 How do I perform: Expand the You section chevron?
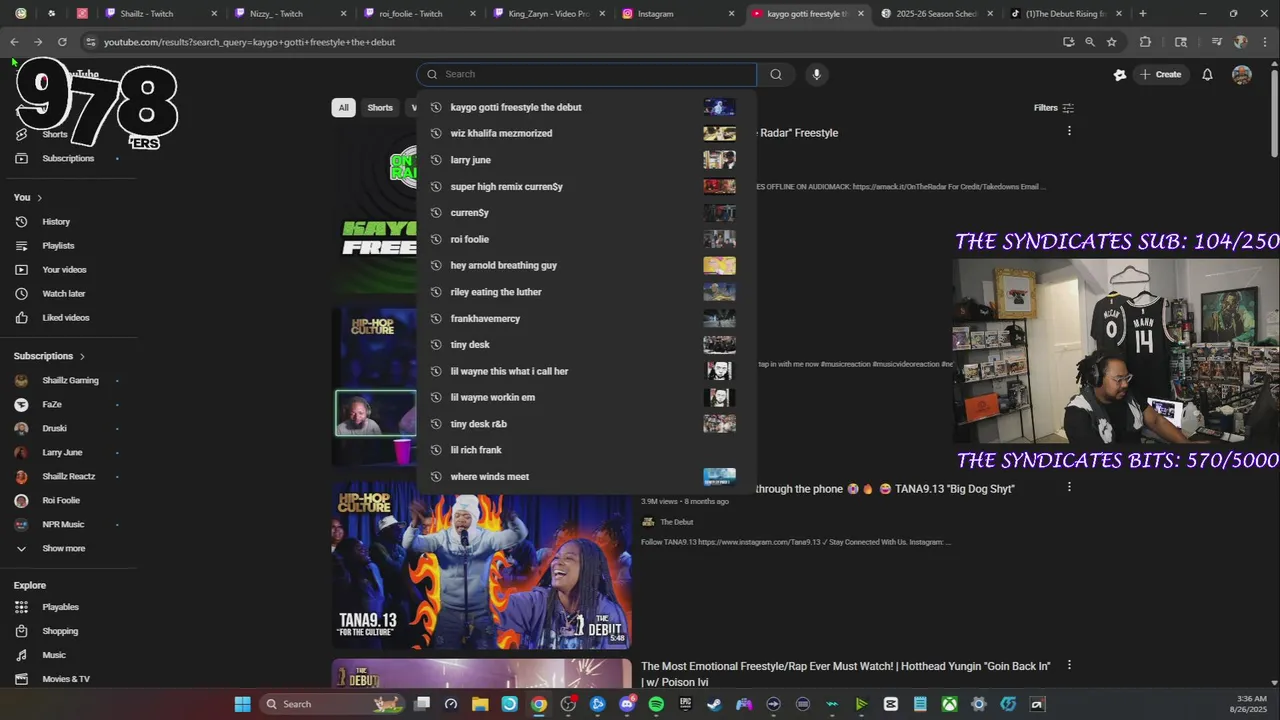point(39,197)
